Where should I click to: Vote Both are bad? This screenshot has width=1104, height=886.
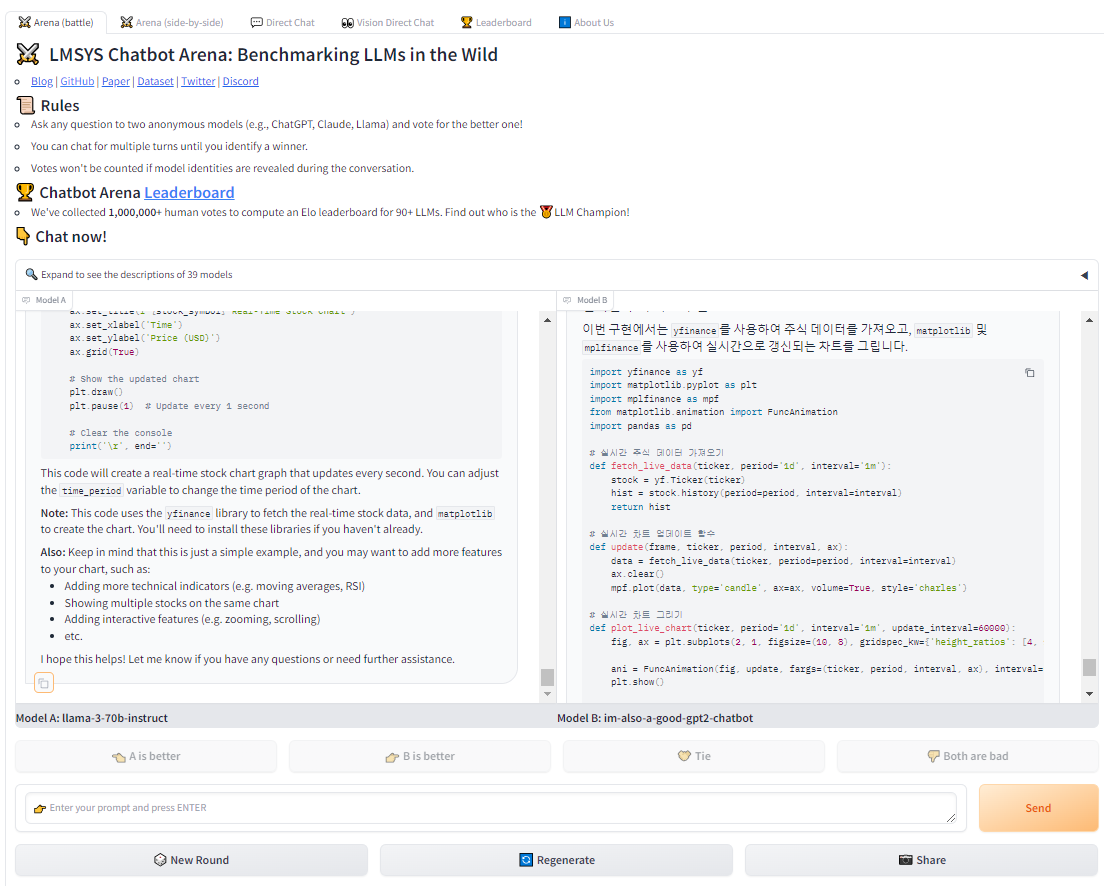point(967,756)
